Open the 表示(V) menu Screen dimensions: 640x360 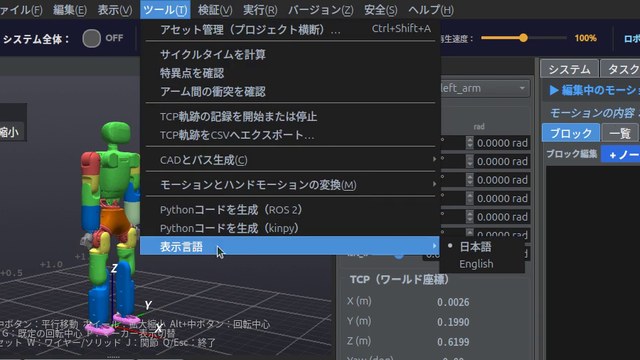pos(115,10)
